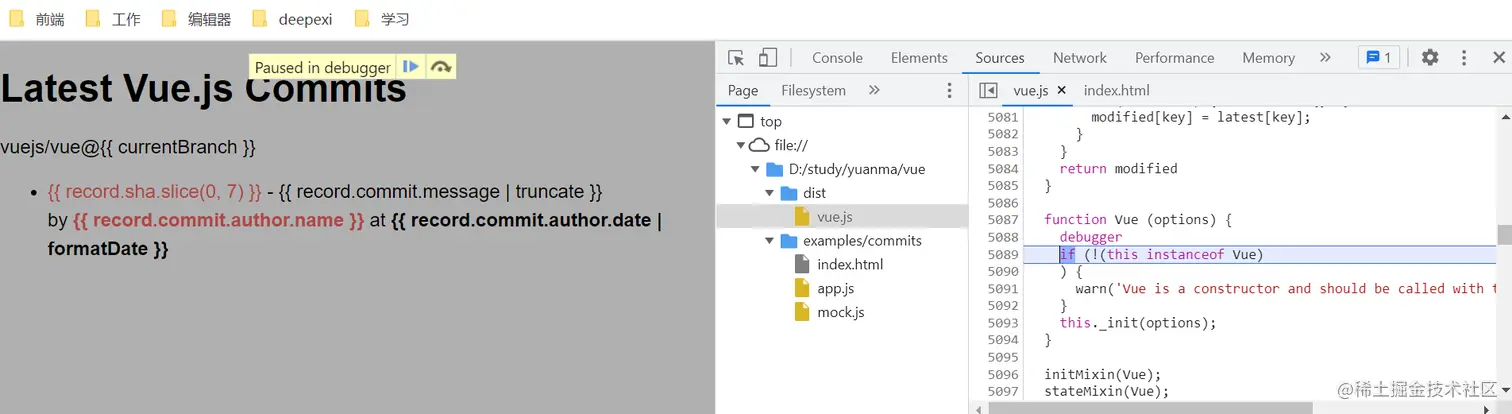
Task: Click the vertical scrollbar thumb in editor
Action: click(1504, 234)
